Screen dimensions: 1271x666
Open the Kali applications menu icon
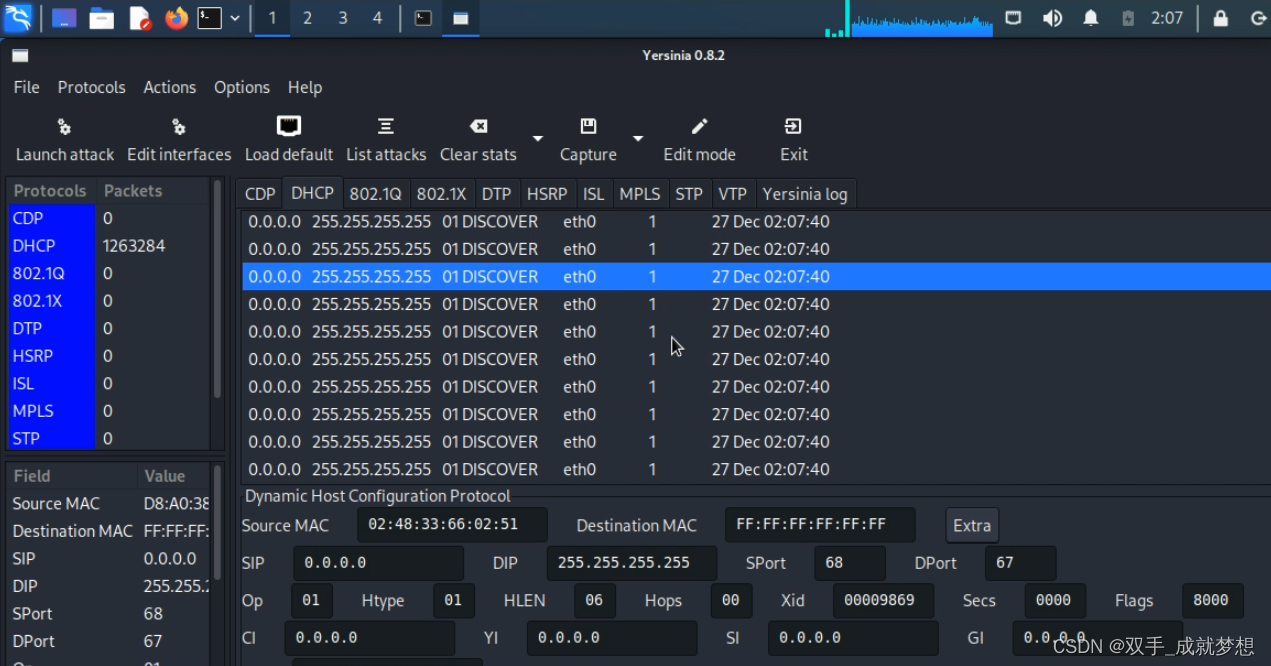(18, 18)
